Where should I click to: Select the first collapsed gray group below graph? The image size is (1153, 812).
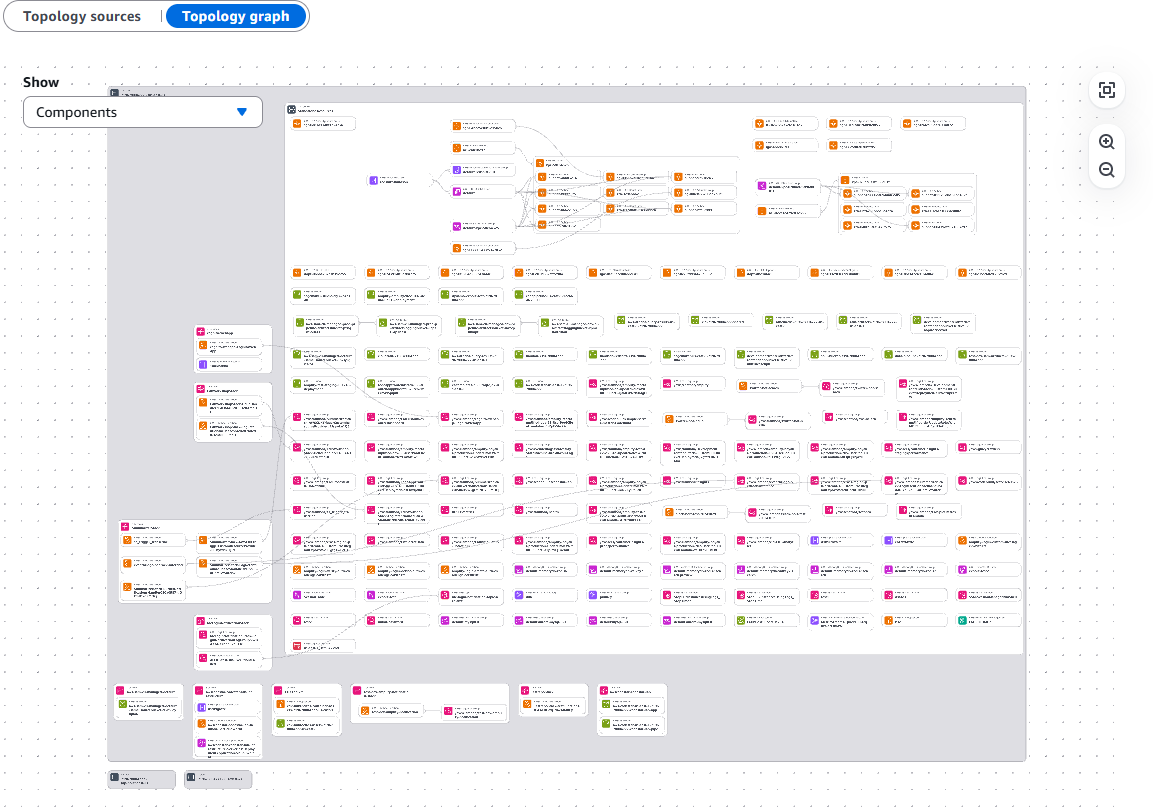(140, 778)
